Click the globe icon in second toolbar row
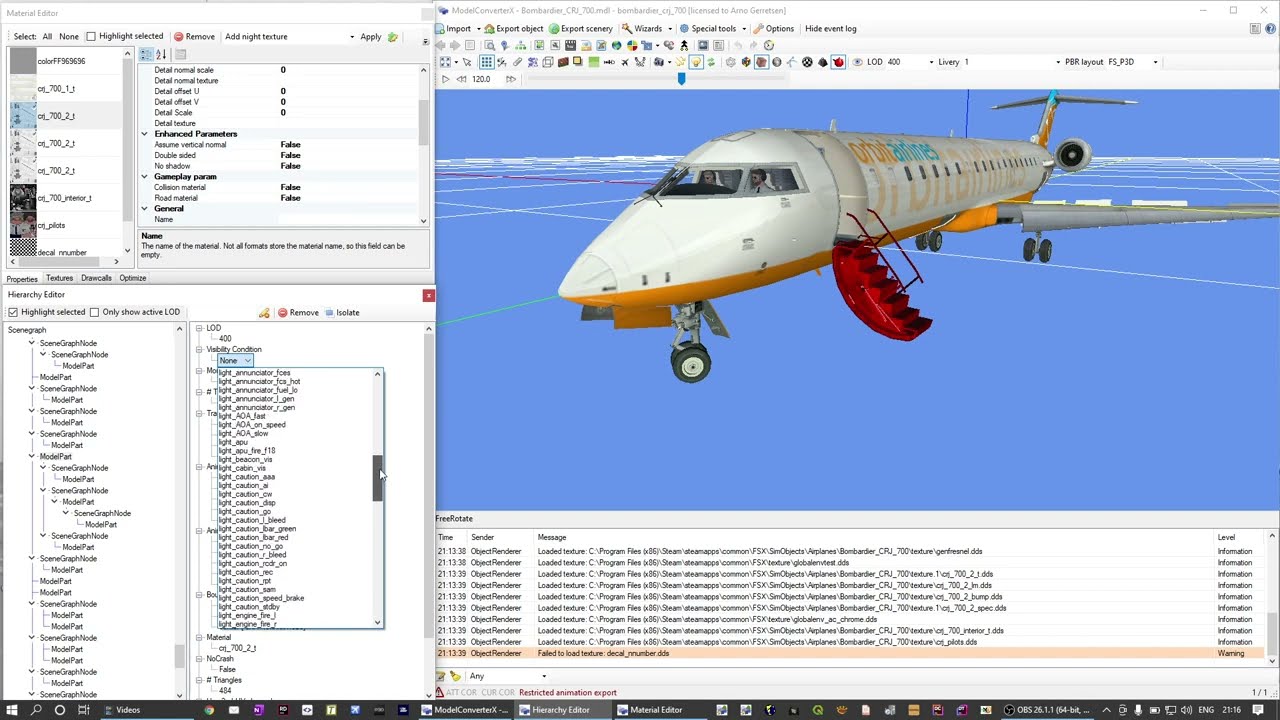 [616, 45]
